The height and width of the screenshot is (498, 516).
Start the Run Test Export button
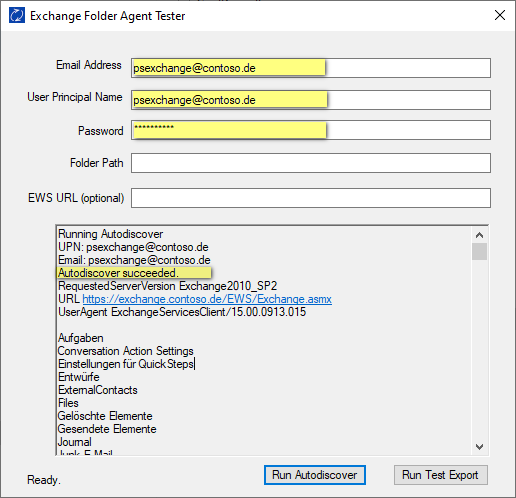click(440, 475)
